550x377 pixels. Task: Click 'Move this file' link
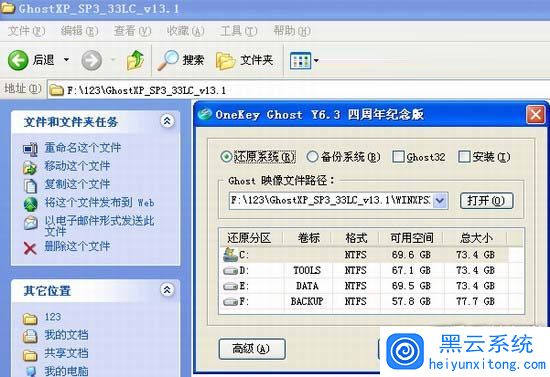(x=77, y=166)
